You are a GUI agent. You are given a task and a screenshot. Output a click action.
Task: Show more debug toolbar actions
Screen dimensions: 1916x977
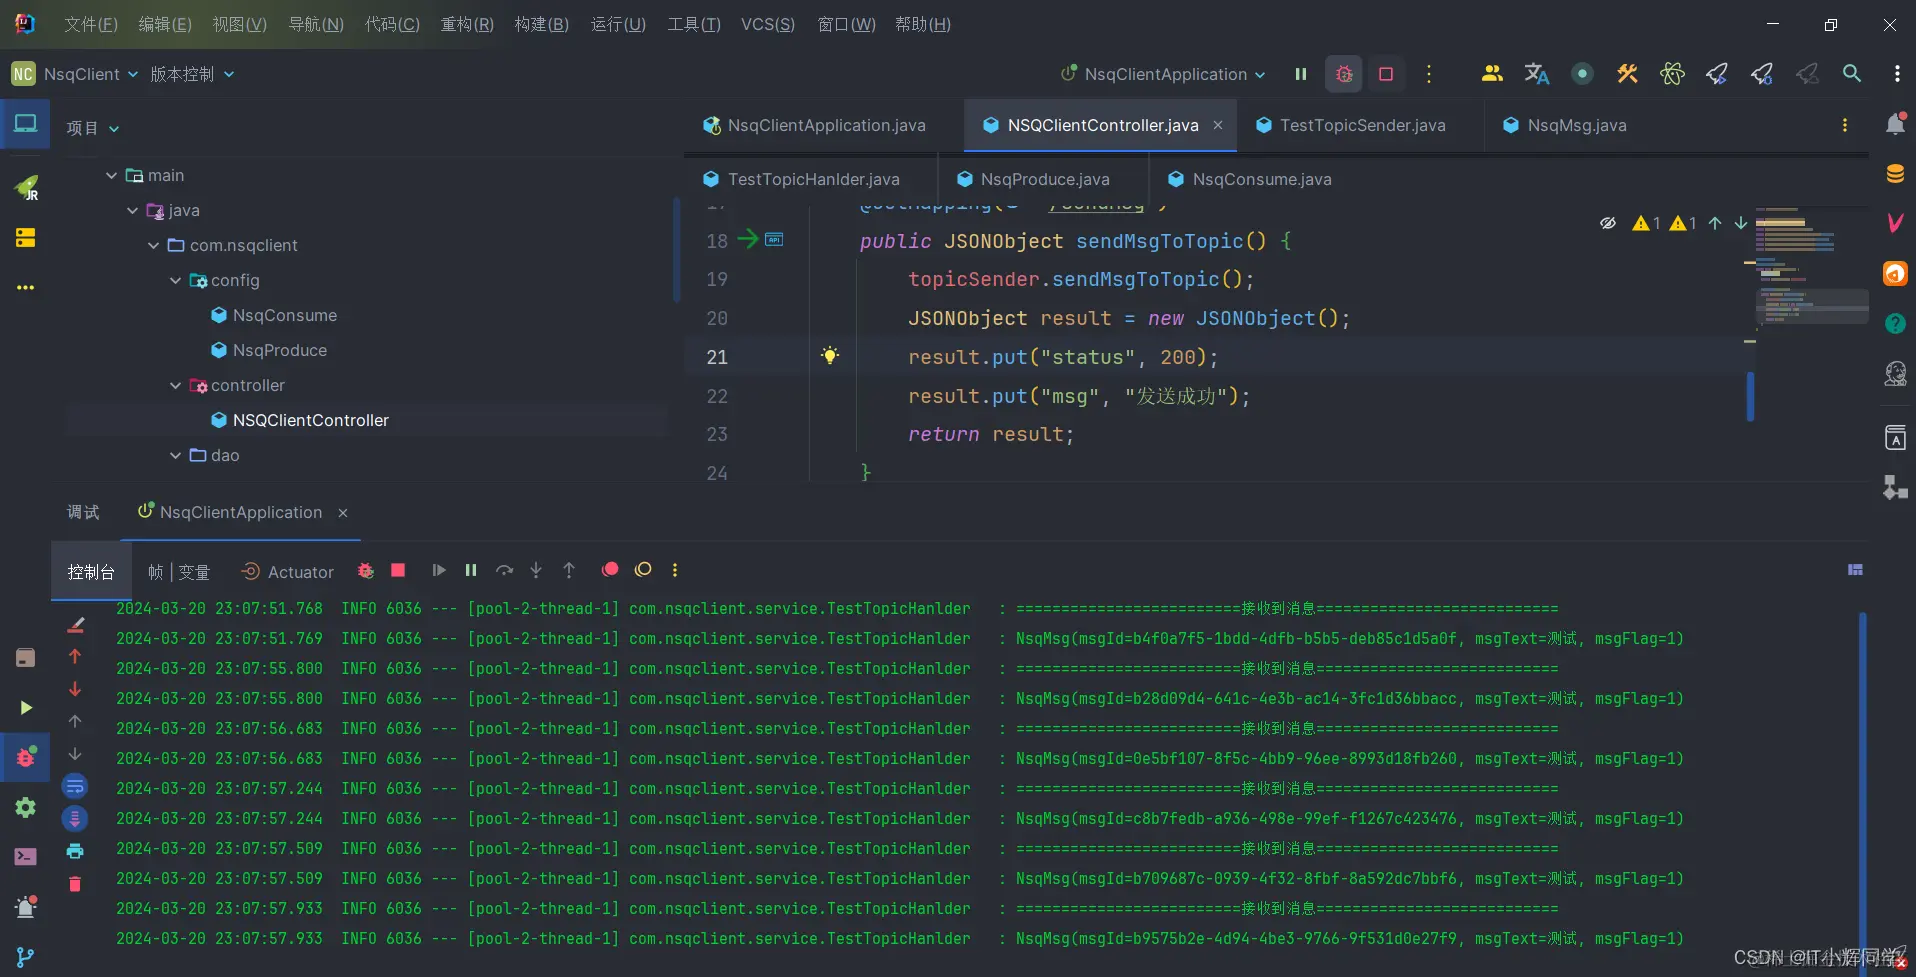(675, 570)
